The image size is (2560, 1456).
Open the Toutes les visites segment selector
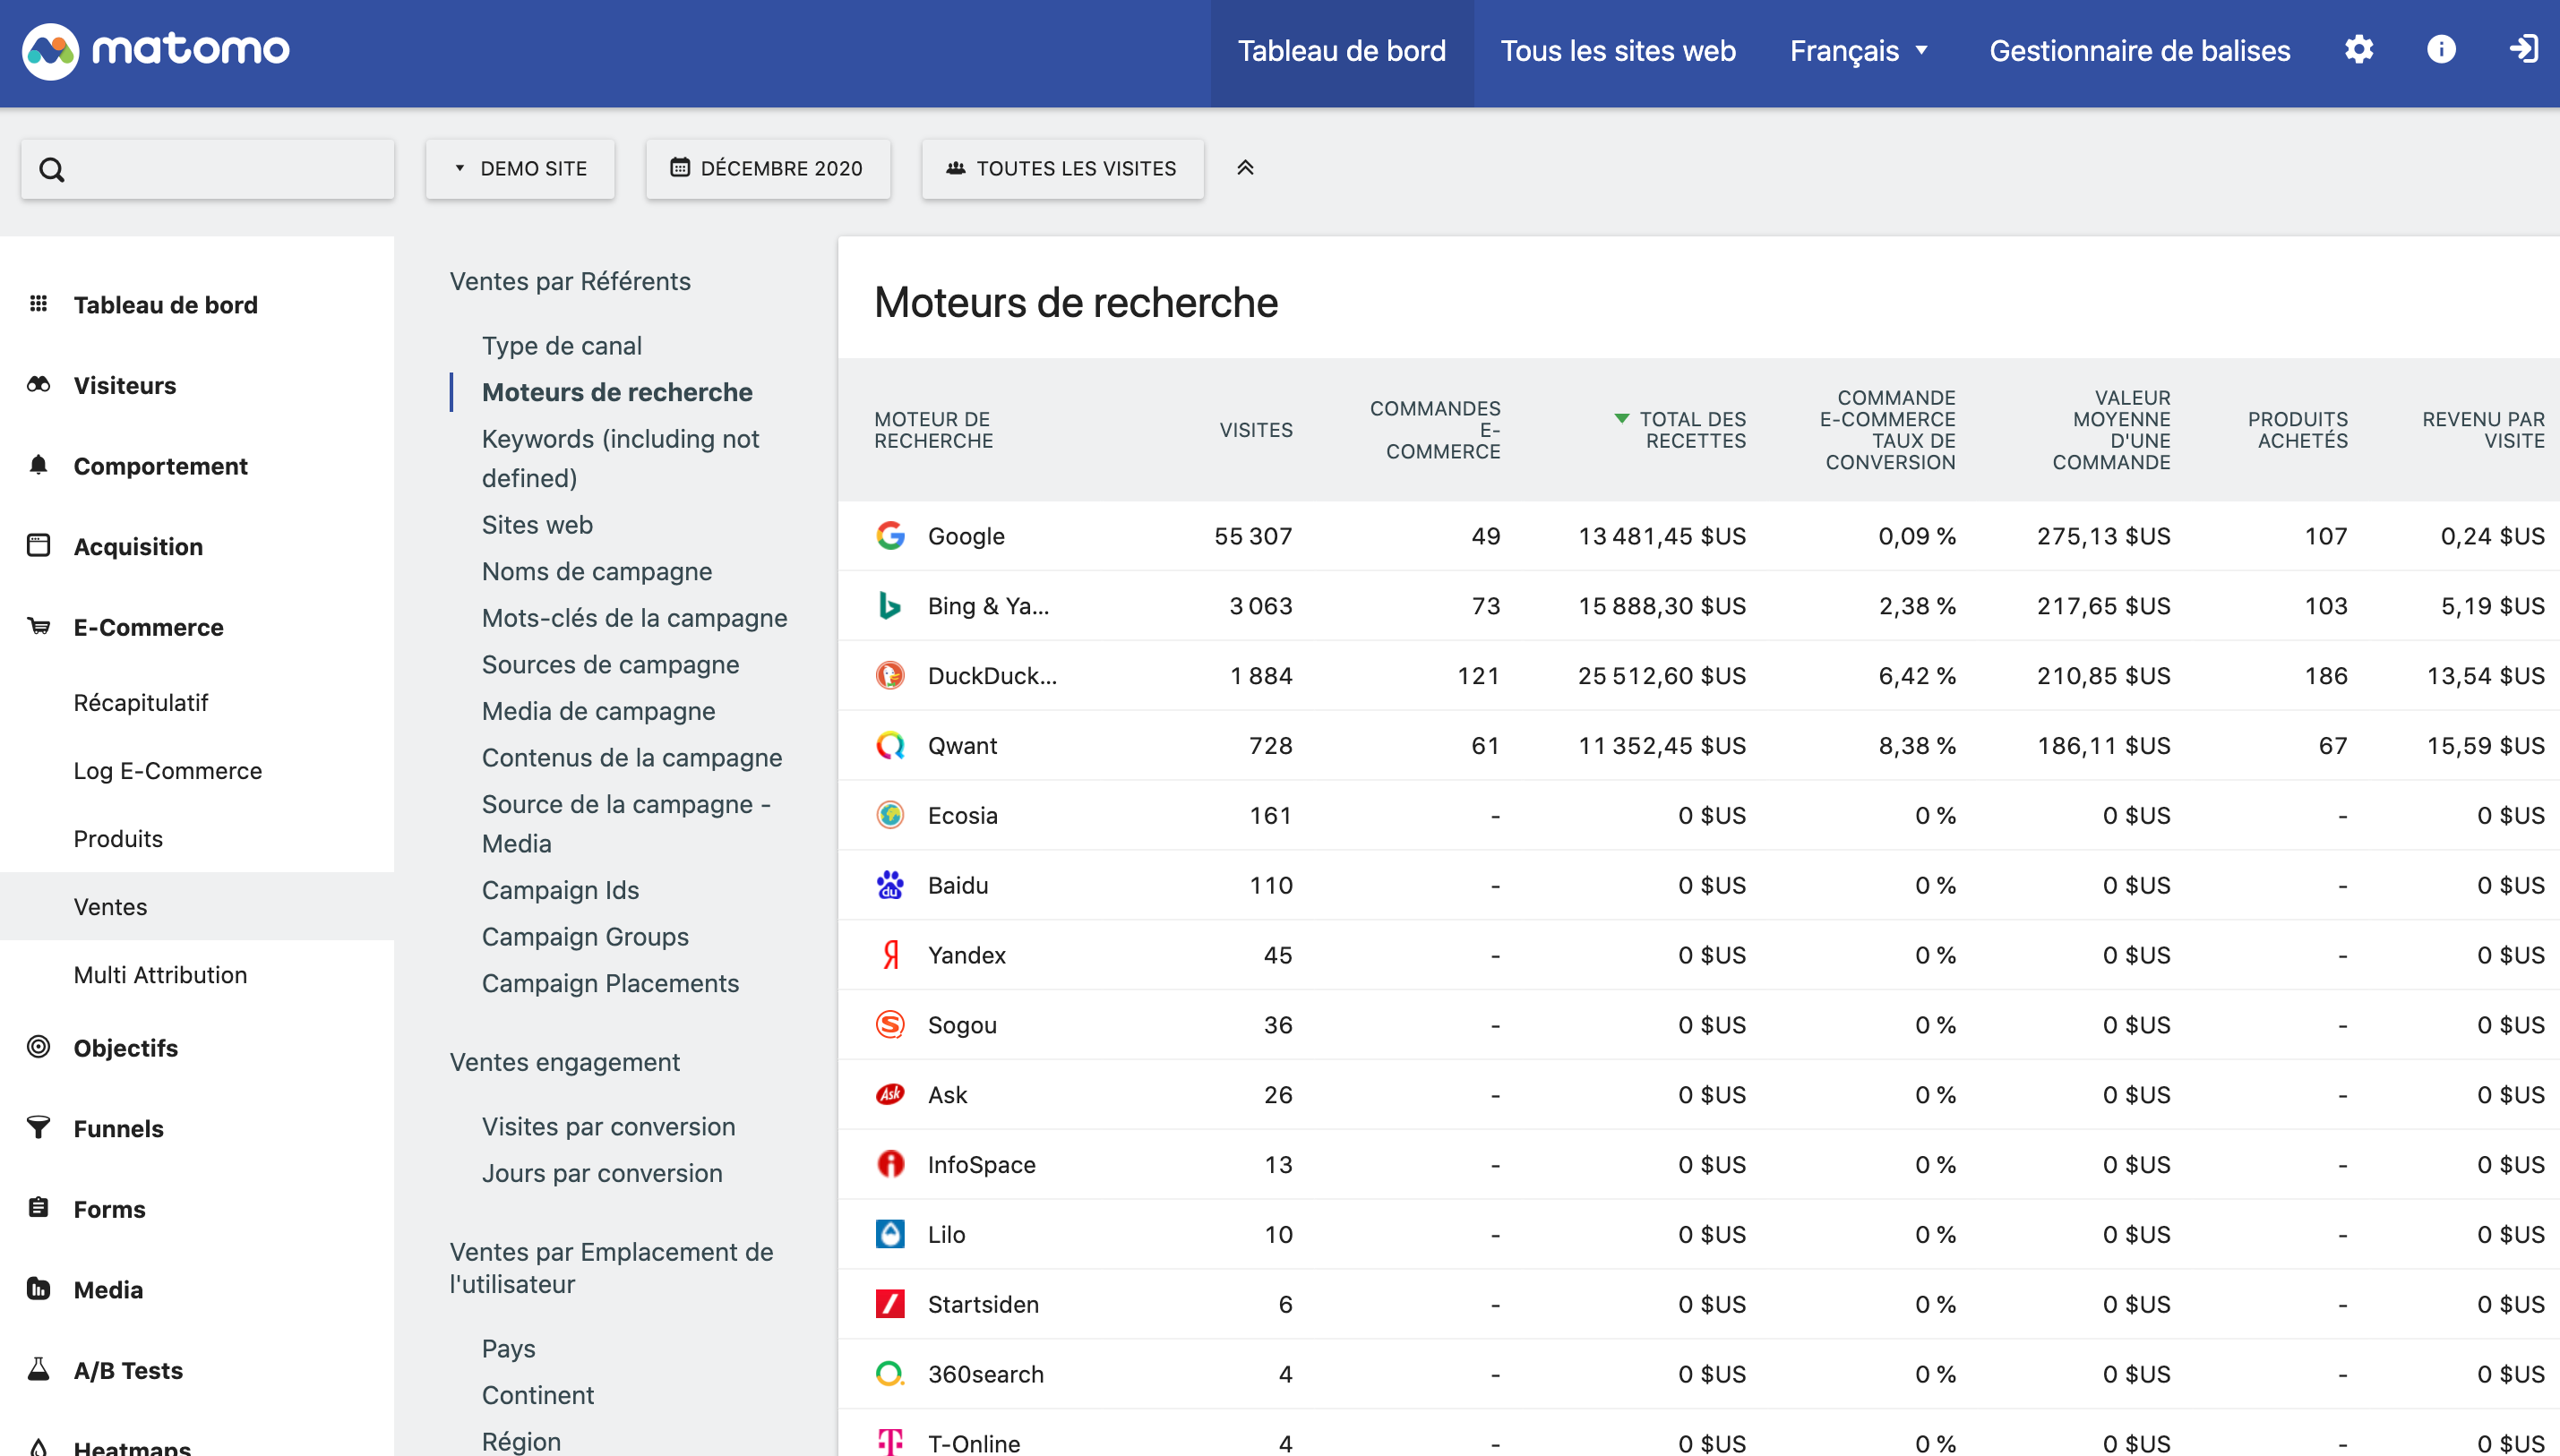coord(1062,168)
